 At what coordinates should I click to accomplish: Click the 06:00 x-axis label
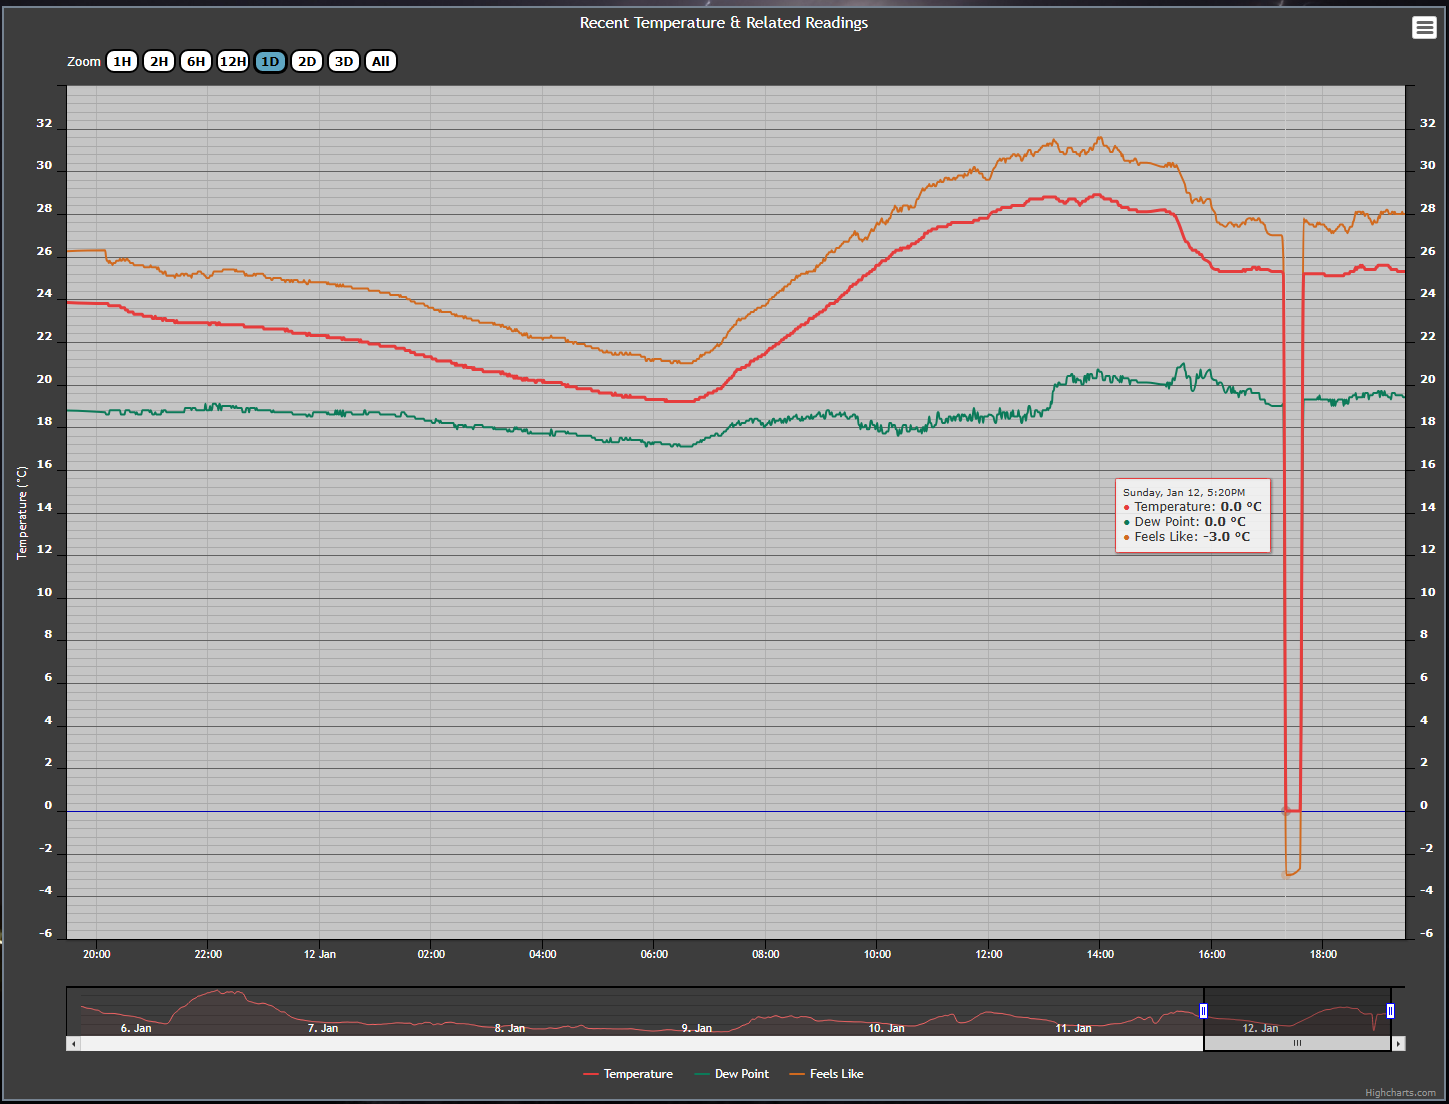pos(654,954)
